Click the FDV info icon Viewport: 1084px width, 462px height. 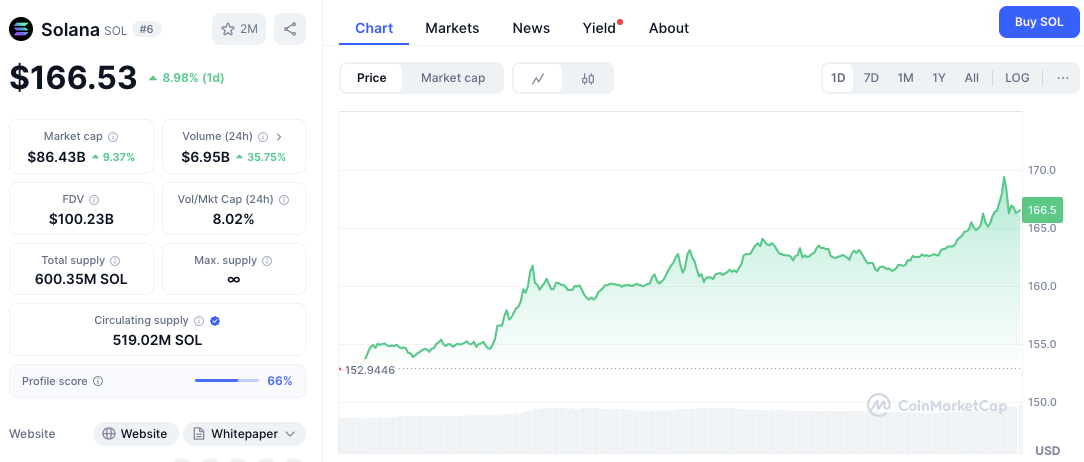(x=94, y=200)
